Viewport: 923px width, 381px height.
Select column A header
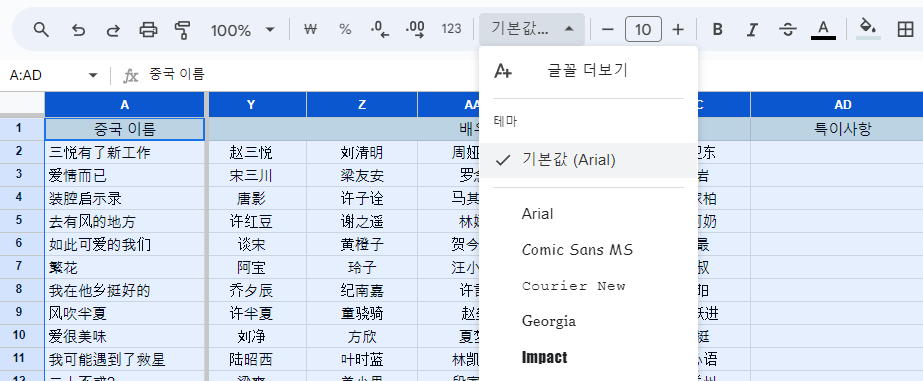(x=125, y=105)
